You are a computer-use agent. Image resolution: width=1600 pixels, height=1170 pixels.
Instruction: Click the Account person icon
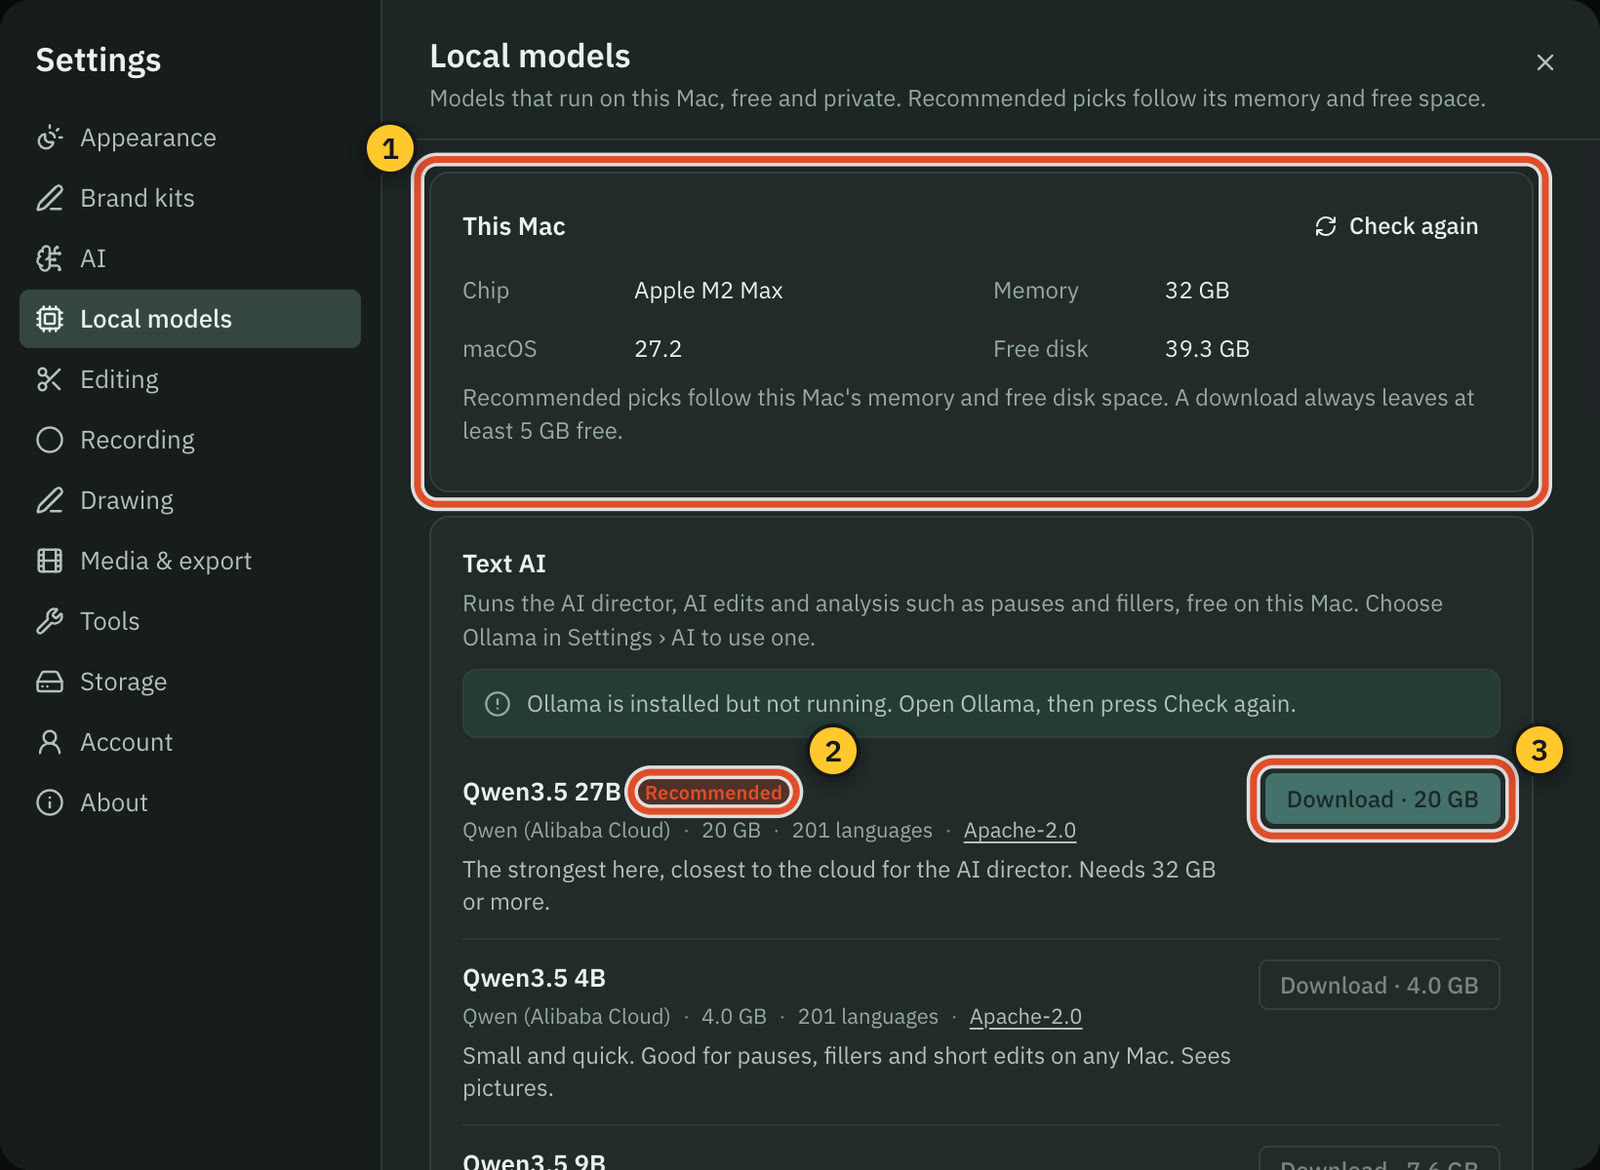point(49,742)
